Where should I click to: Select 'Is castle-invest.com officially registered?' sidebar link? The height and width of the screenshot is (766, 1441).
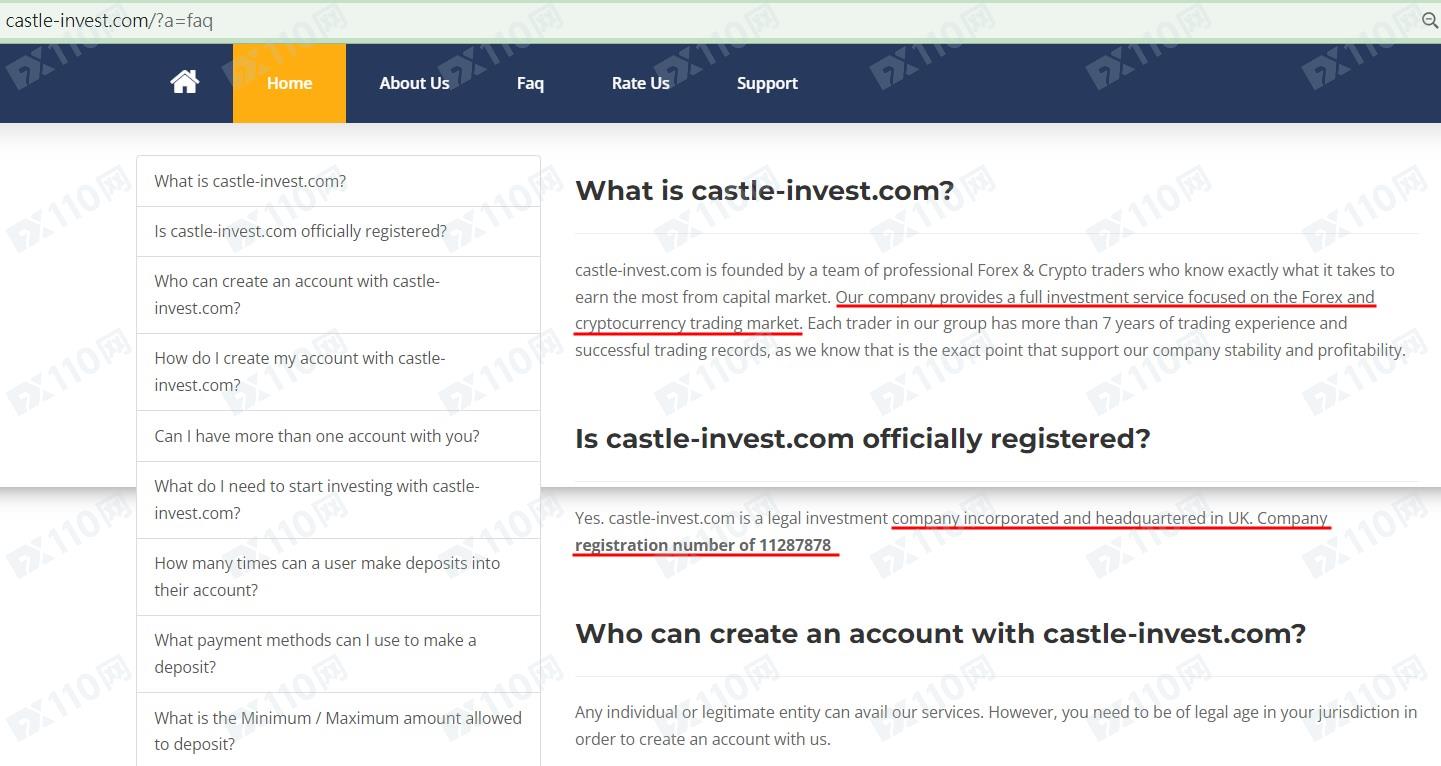point(300,231)
